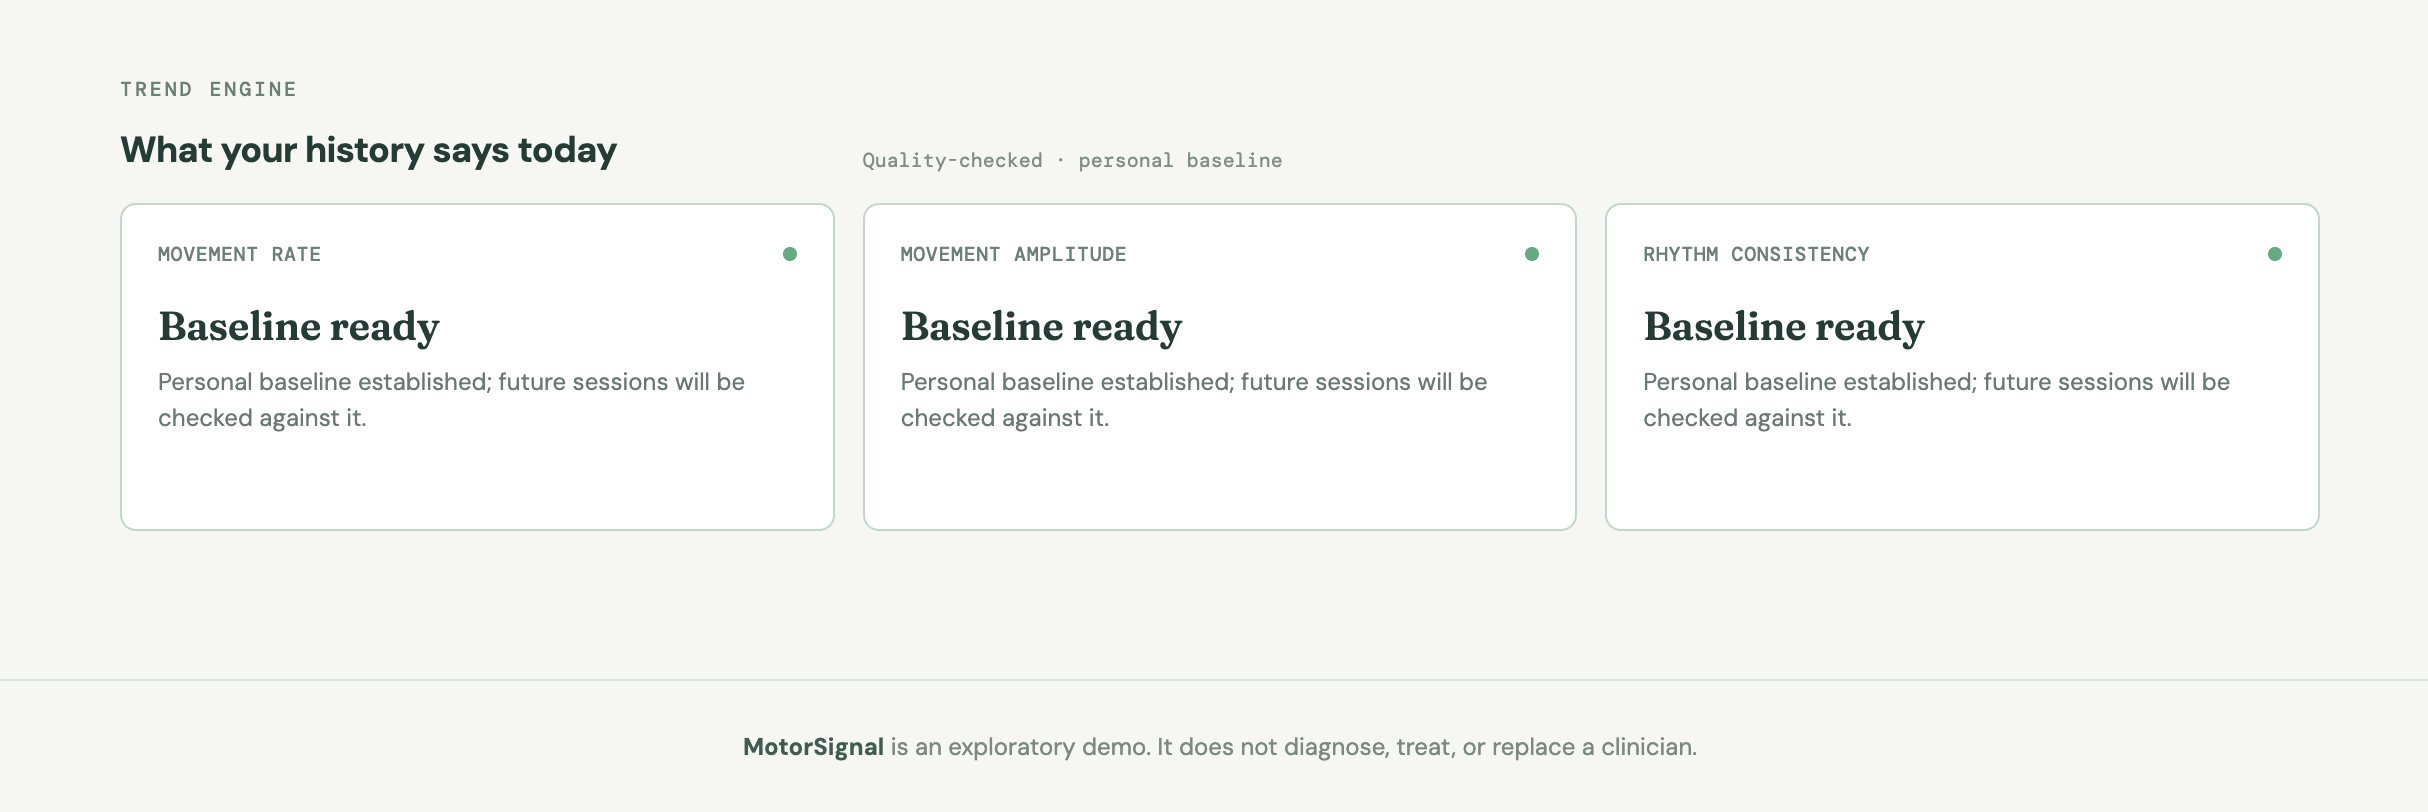This screenshot has width=2428, height=812.
Task: Click the Movement Amplitude card description text
Action: click(1194, 400)
